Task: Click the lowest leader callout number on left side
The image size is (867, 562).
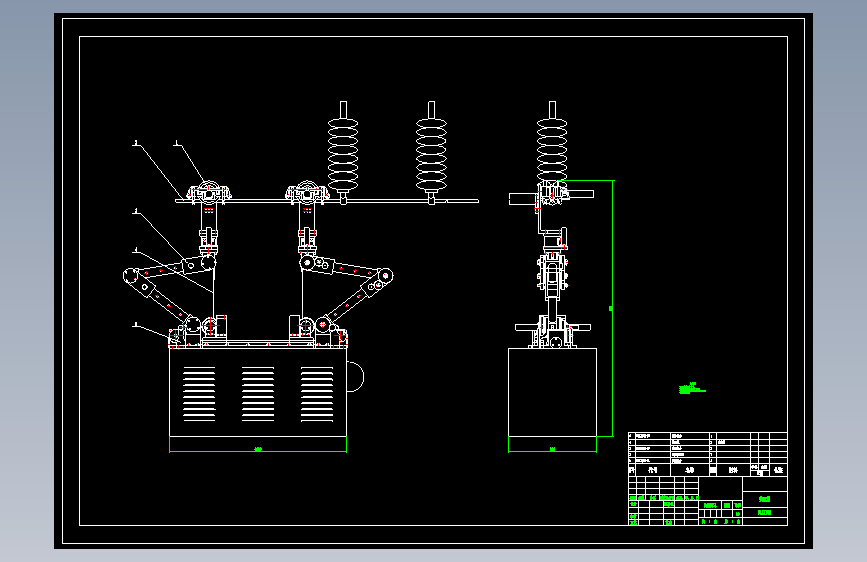Action: coord(135,325)
